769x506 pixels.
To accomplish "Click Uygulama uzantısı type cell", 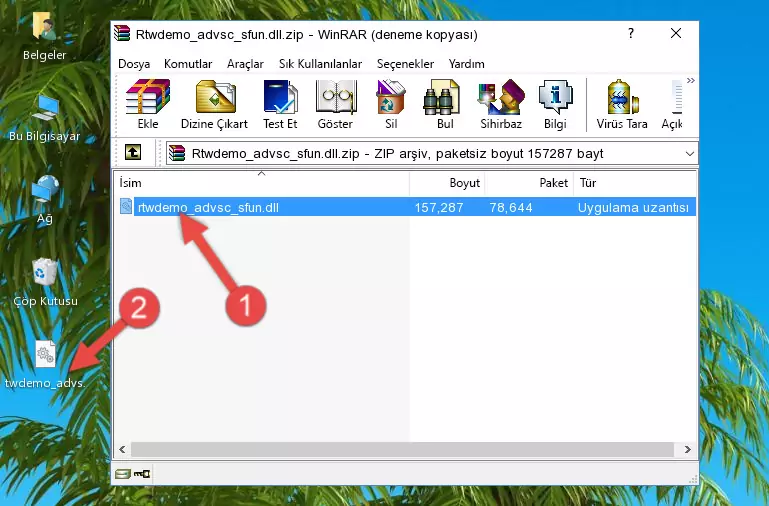I will click(633, 207).
